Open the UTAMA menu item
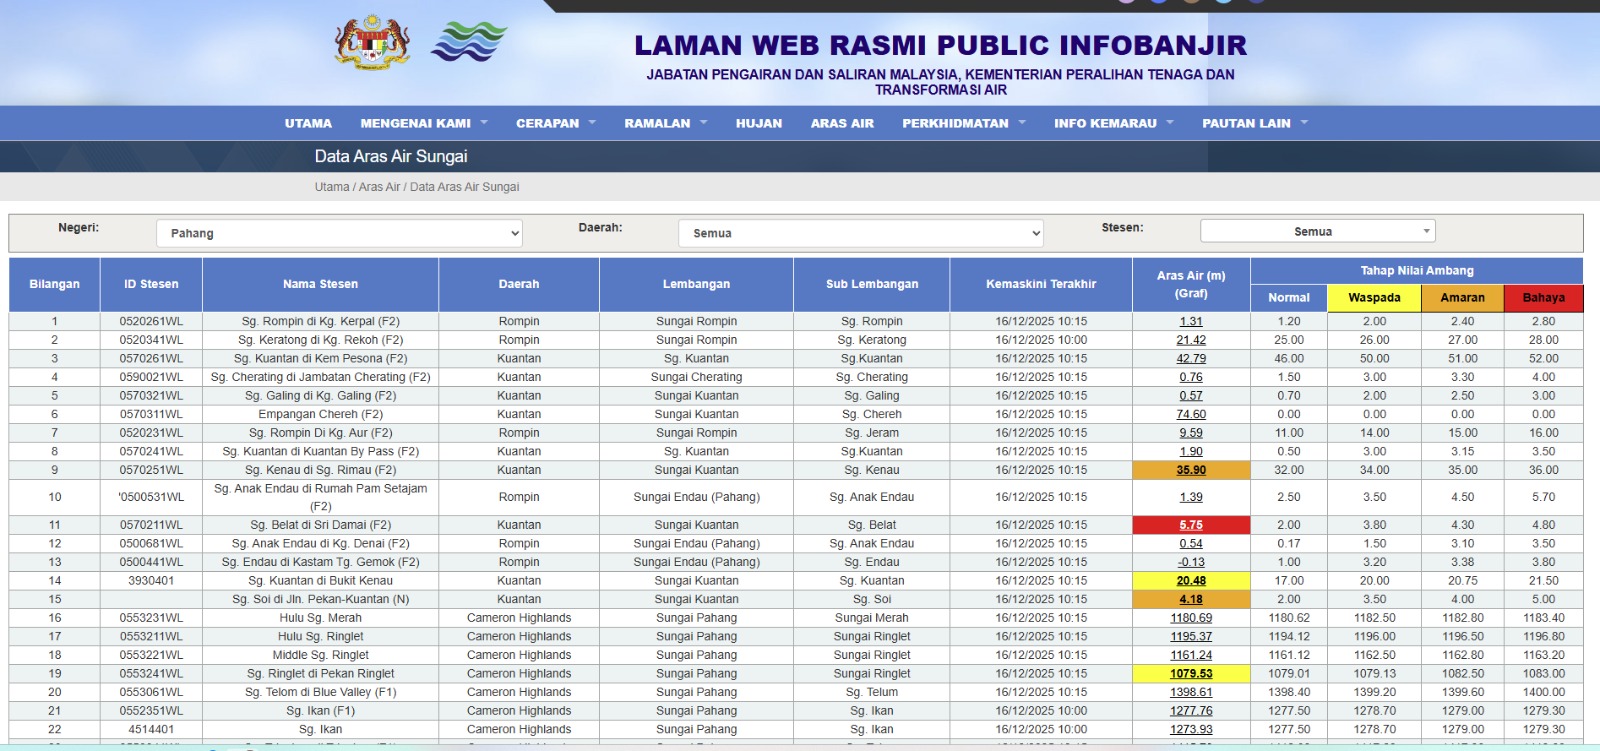The width and height of the screenshot is (1600, 751). (308, 123)
